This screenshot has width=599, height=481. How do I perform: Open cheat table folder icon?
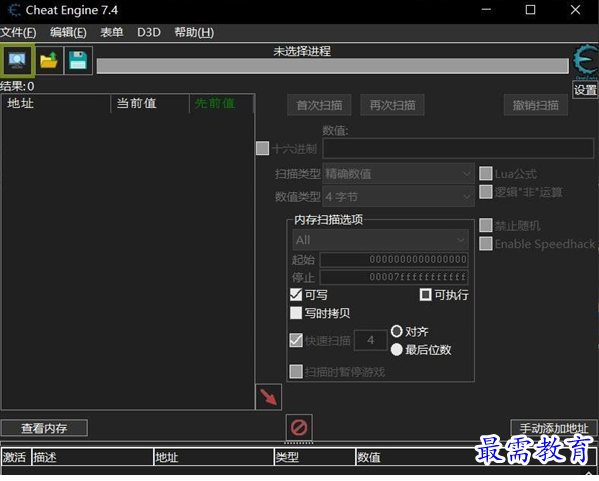pyautogui.click(x=49, y=60)
